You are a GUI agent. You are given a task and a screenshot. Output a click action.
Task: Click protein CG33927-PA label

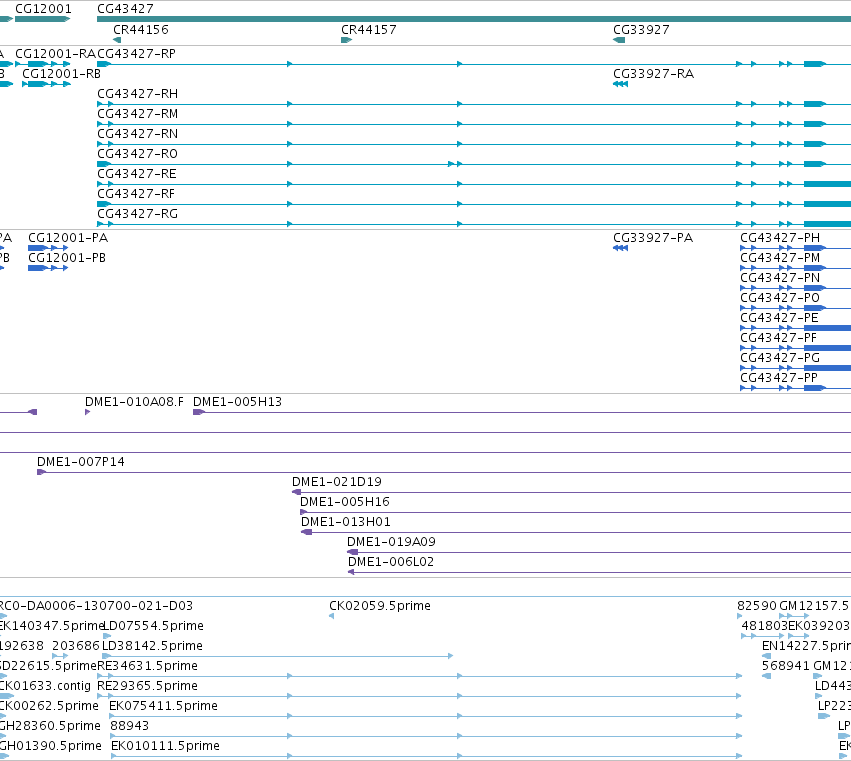coord(653,238)
